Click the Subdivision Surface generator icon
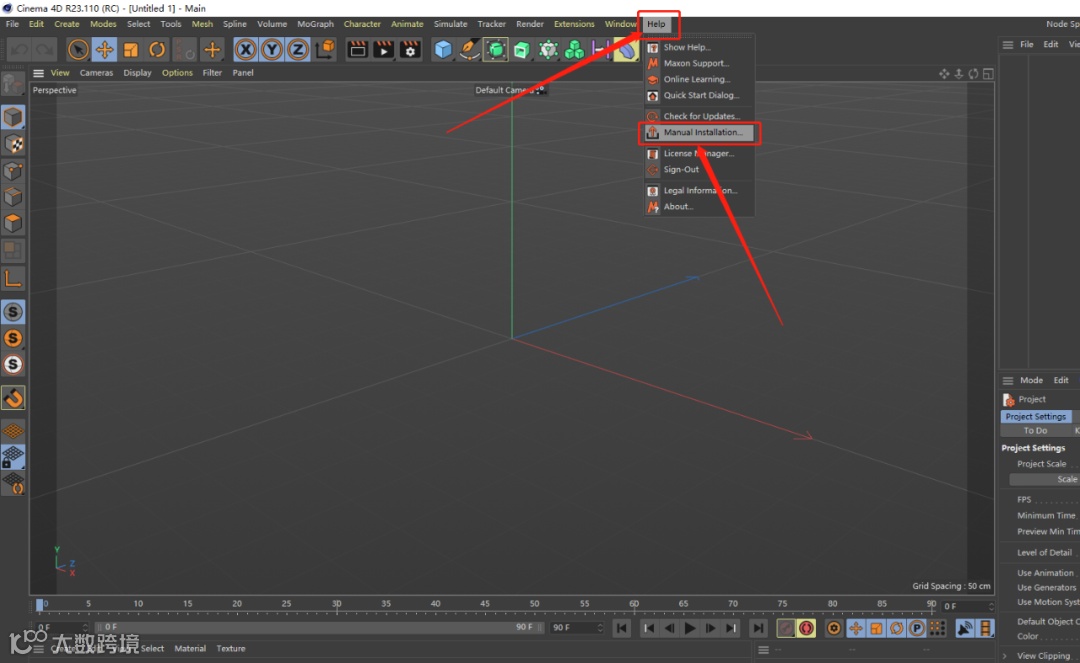This screenshot has height=663, width=1080. click(x=495, y=50)
